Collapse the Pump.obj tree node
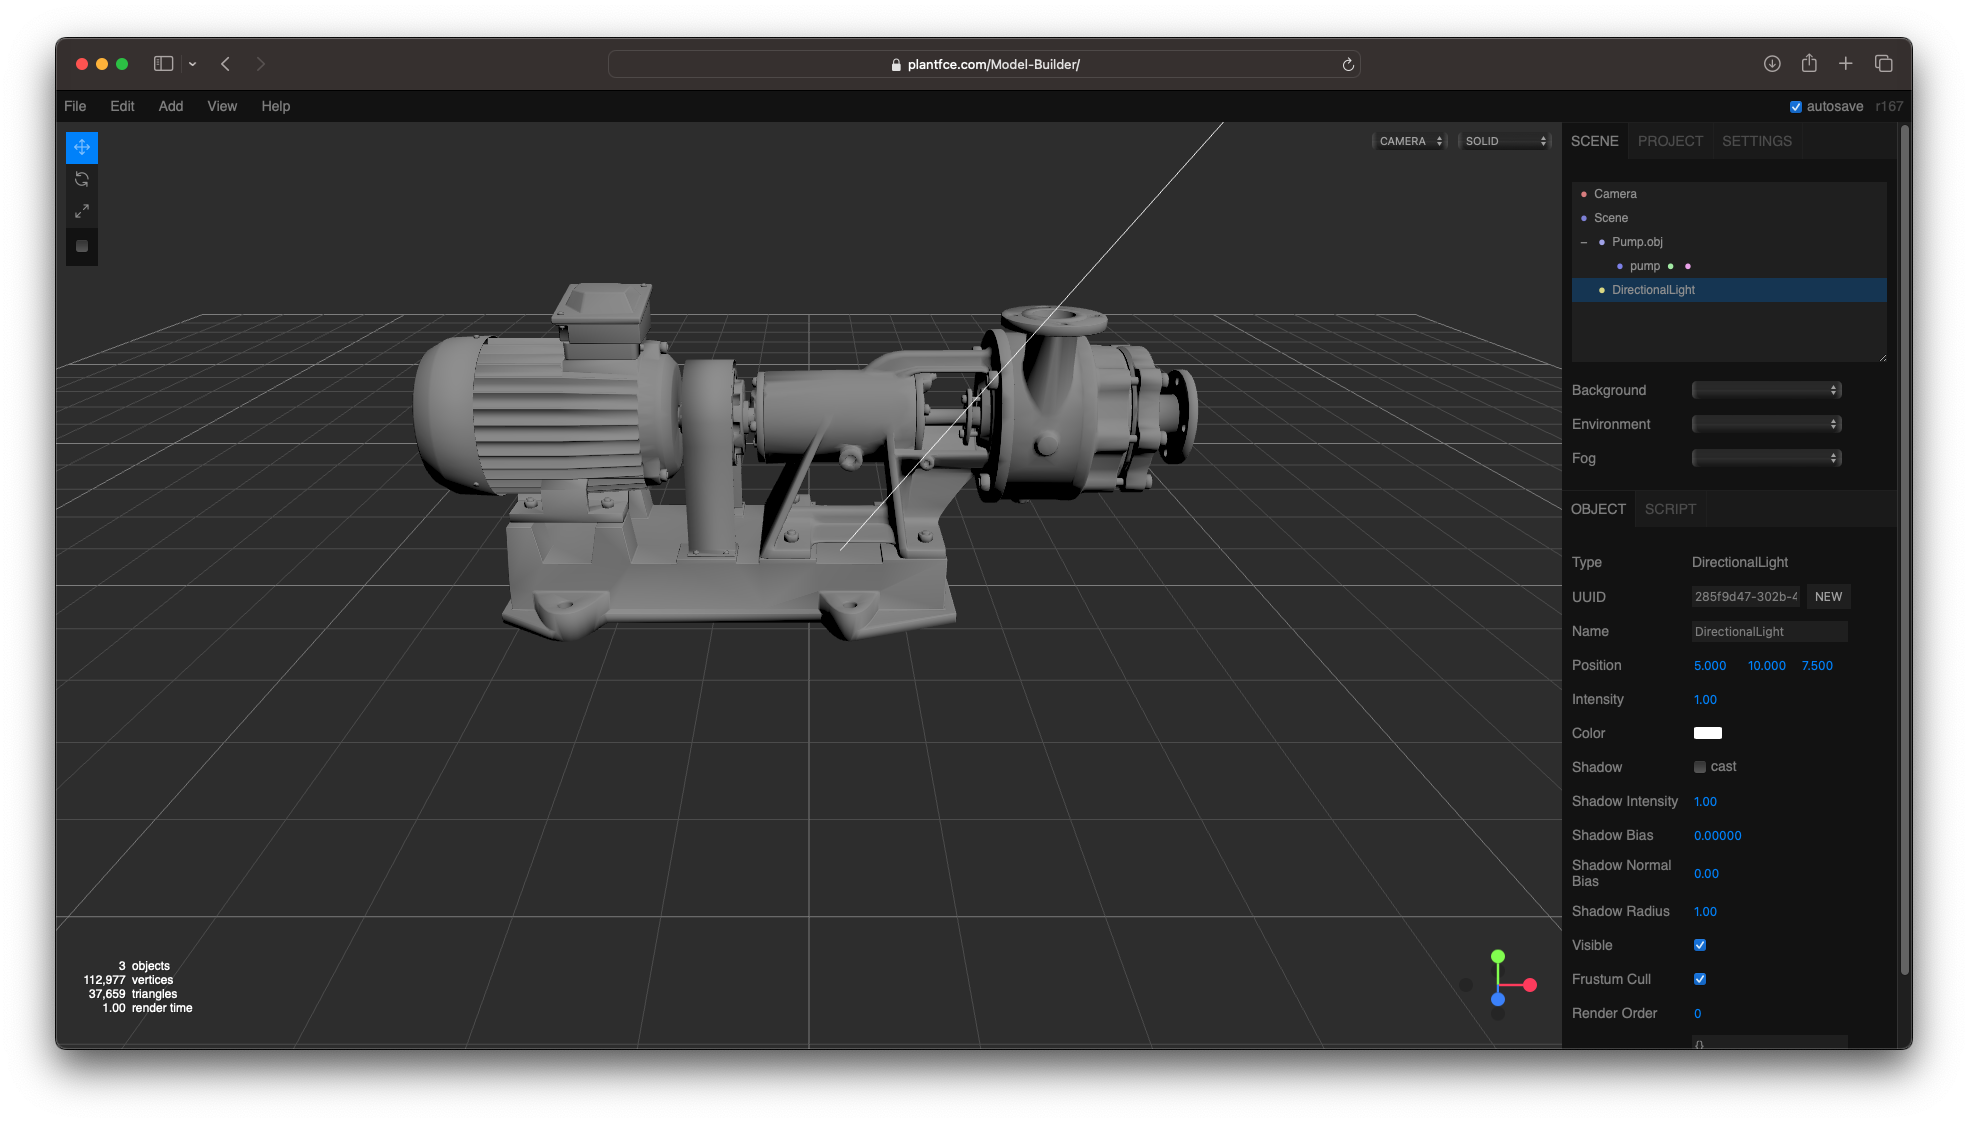The image size is (1968, 1123). coord(1584,242)
